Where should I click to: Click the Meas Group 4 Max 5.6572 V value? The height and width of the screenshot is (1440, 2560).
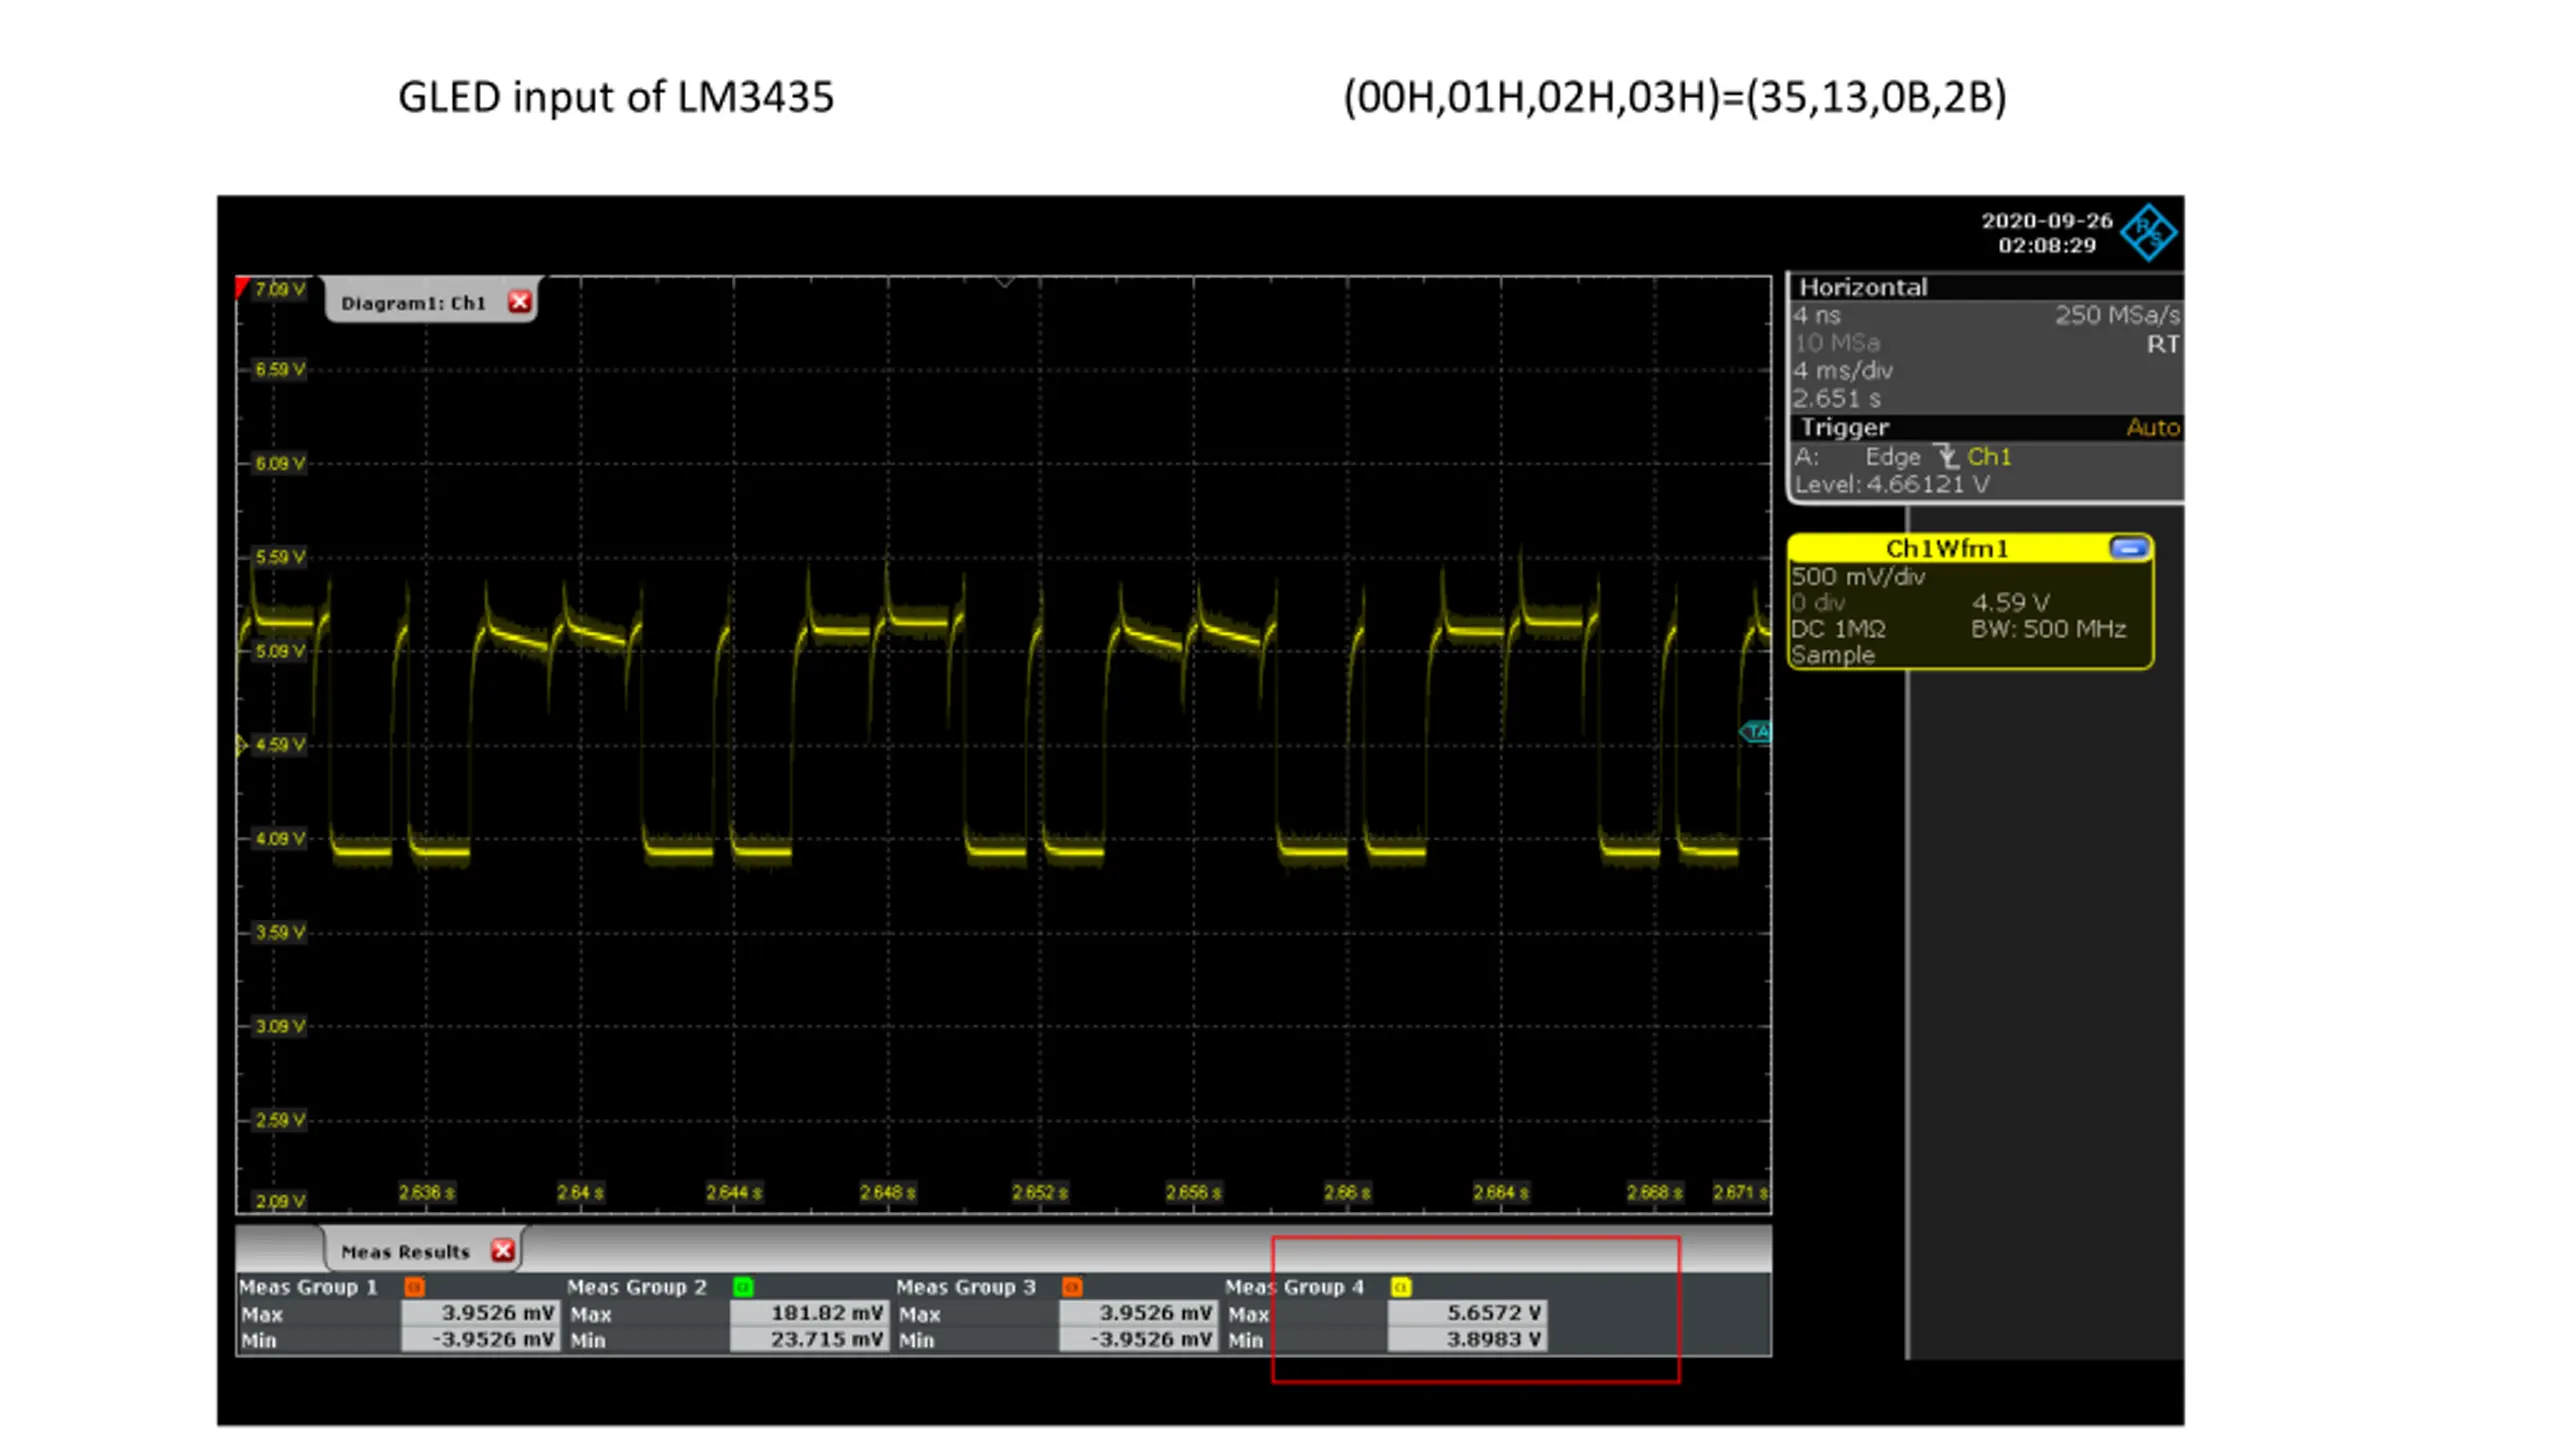click(1467, 1312)
